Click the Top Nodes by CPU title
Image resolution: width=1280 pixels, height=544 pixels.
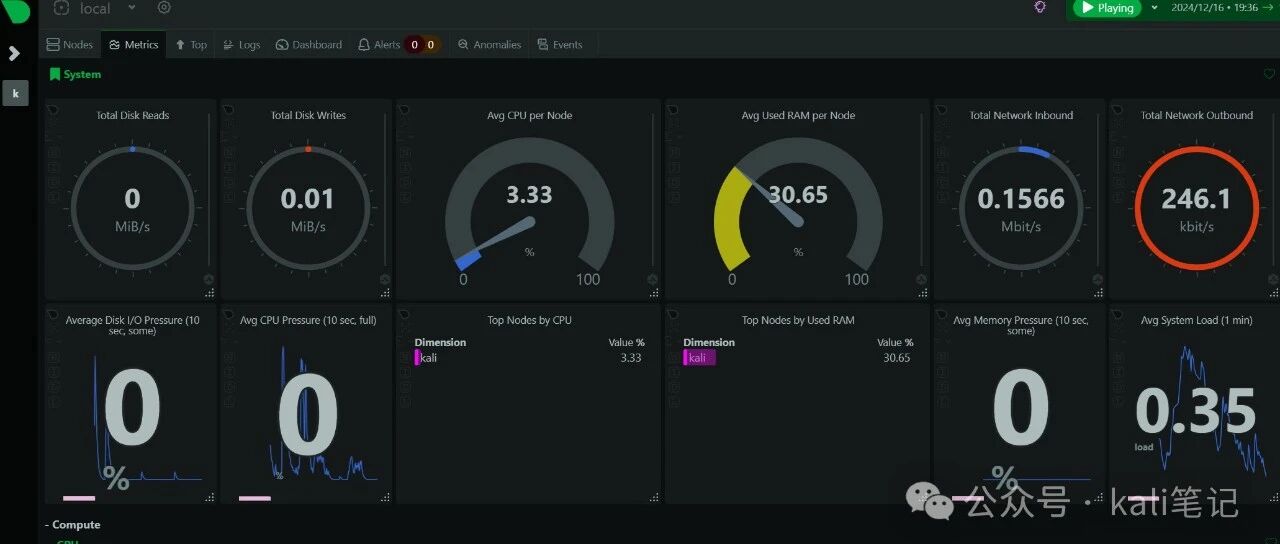click(x=529, y=321)
